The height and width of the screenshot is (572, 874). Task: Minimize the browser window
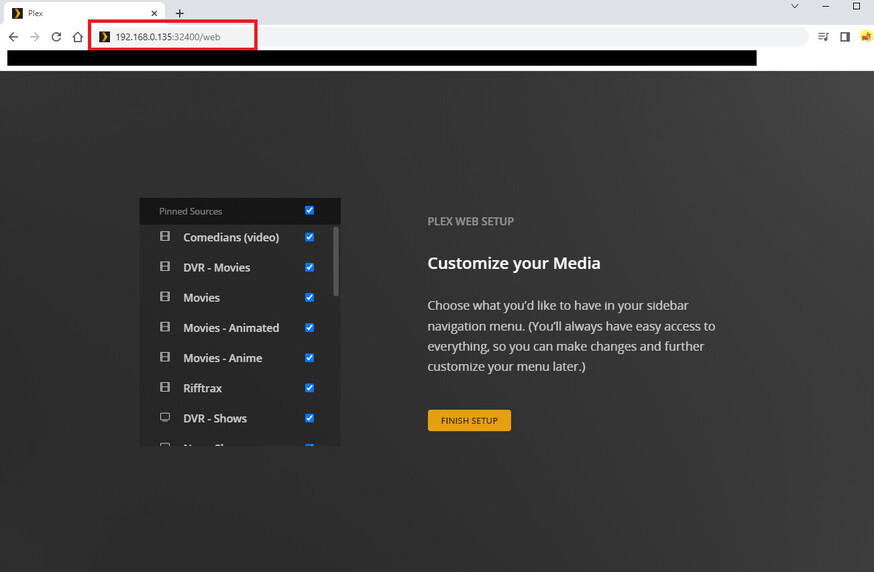click(x=826, y=6)
